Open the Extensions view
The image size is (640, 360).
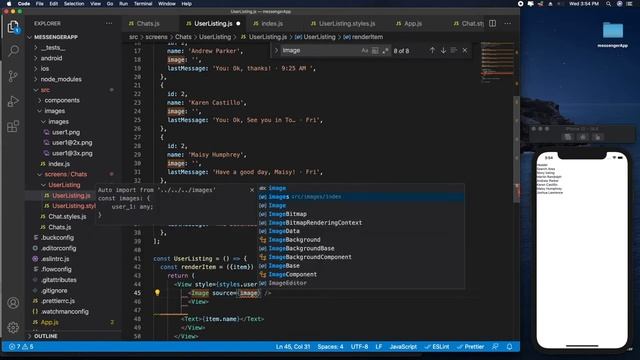13,126
